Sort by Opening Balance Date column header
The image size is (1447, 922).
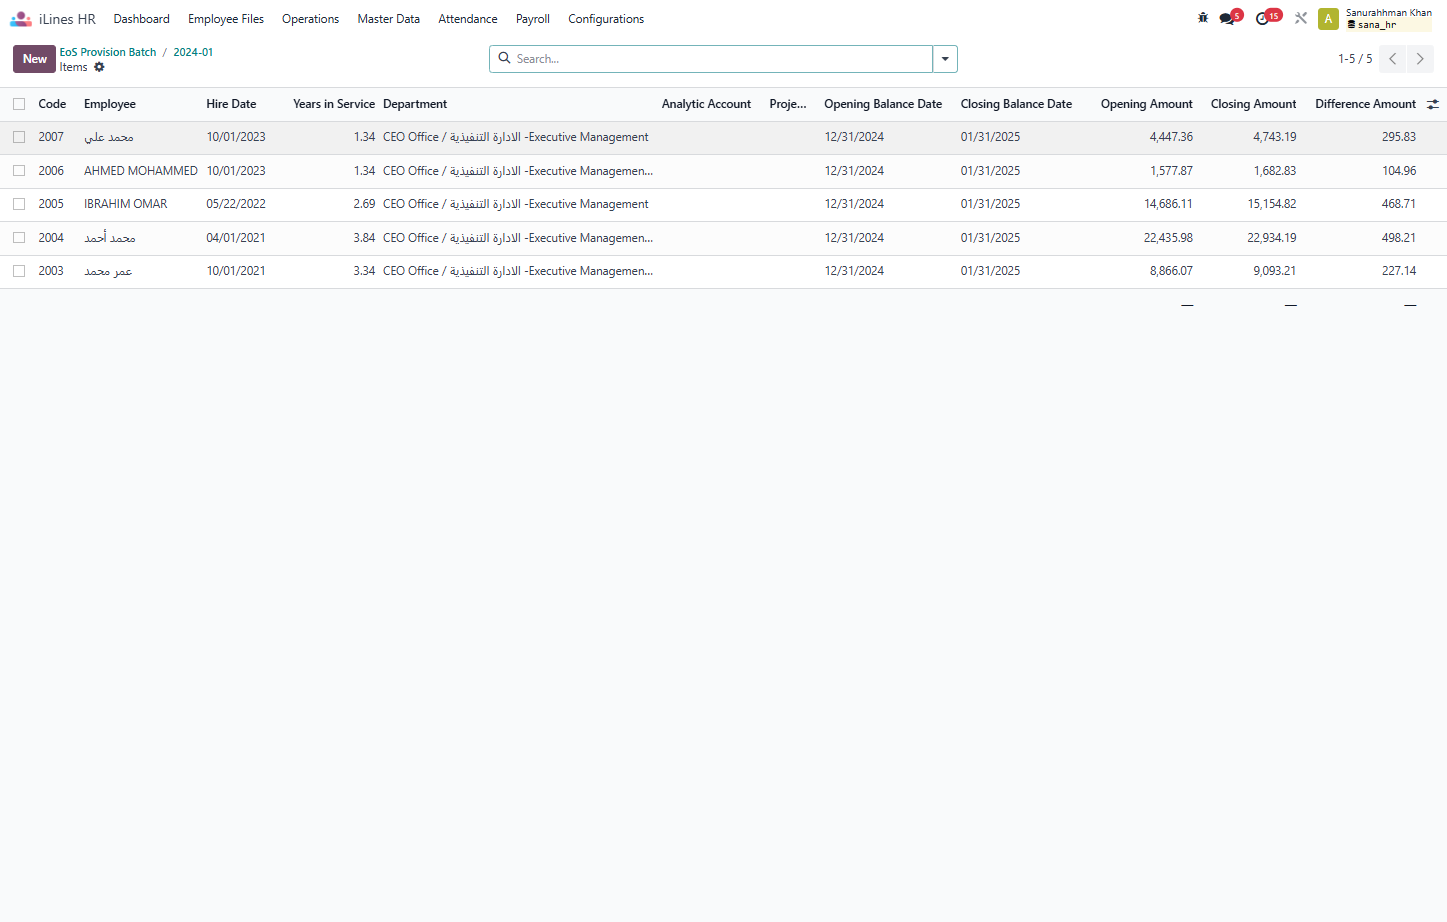point(883,104)
